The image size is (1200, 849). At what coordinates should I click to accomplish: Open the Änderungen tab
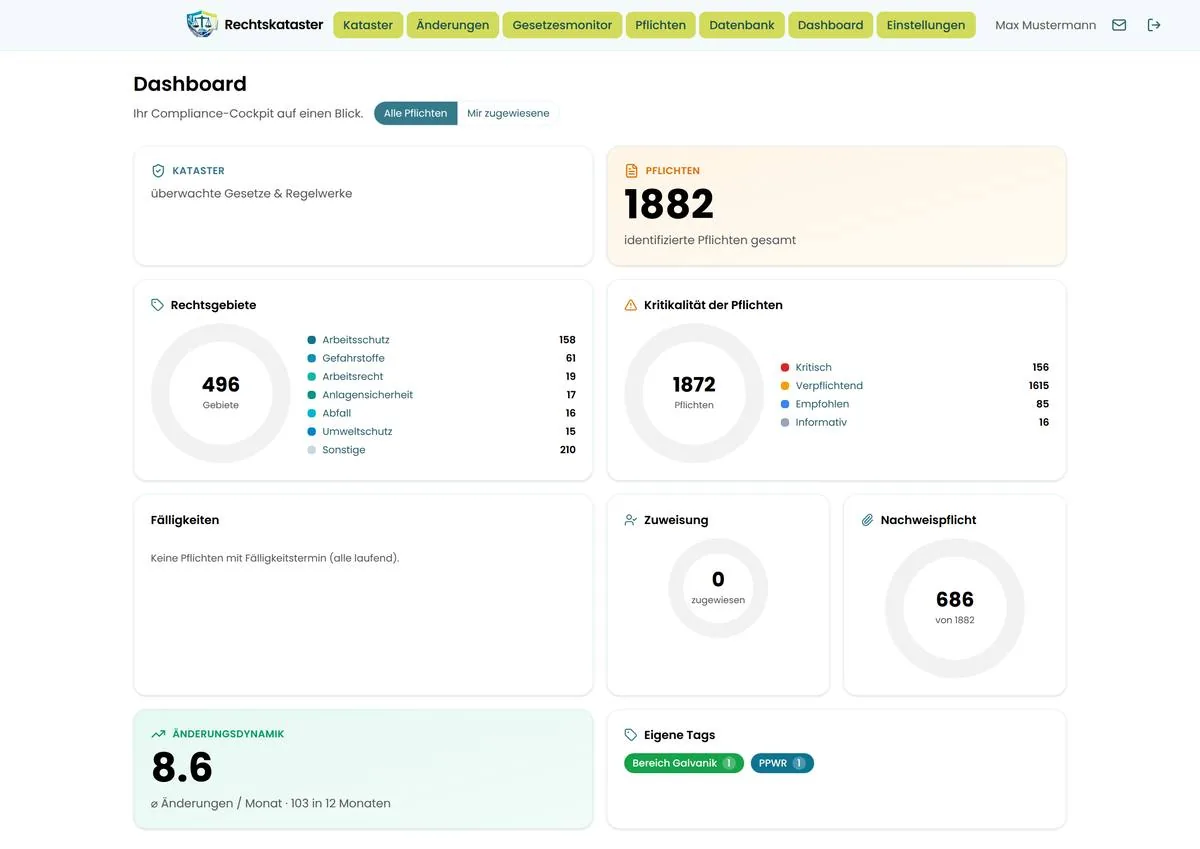pos(453,25)
